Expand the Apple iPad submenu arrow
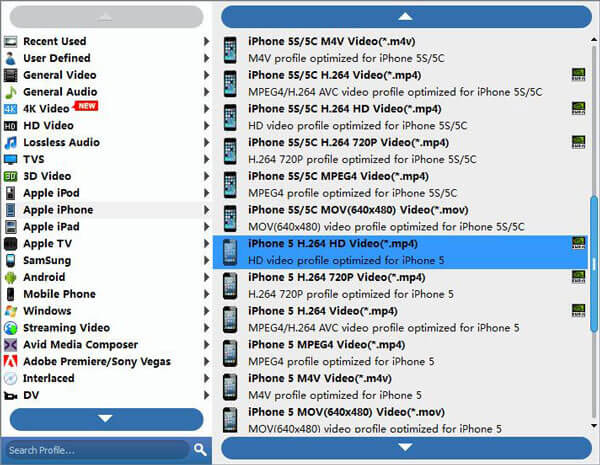Image resolution: width=600 pixels, height=465 pixels. click(x=206, y=227)
